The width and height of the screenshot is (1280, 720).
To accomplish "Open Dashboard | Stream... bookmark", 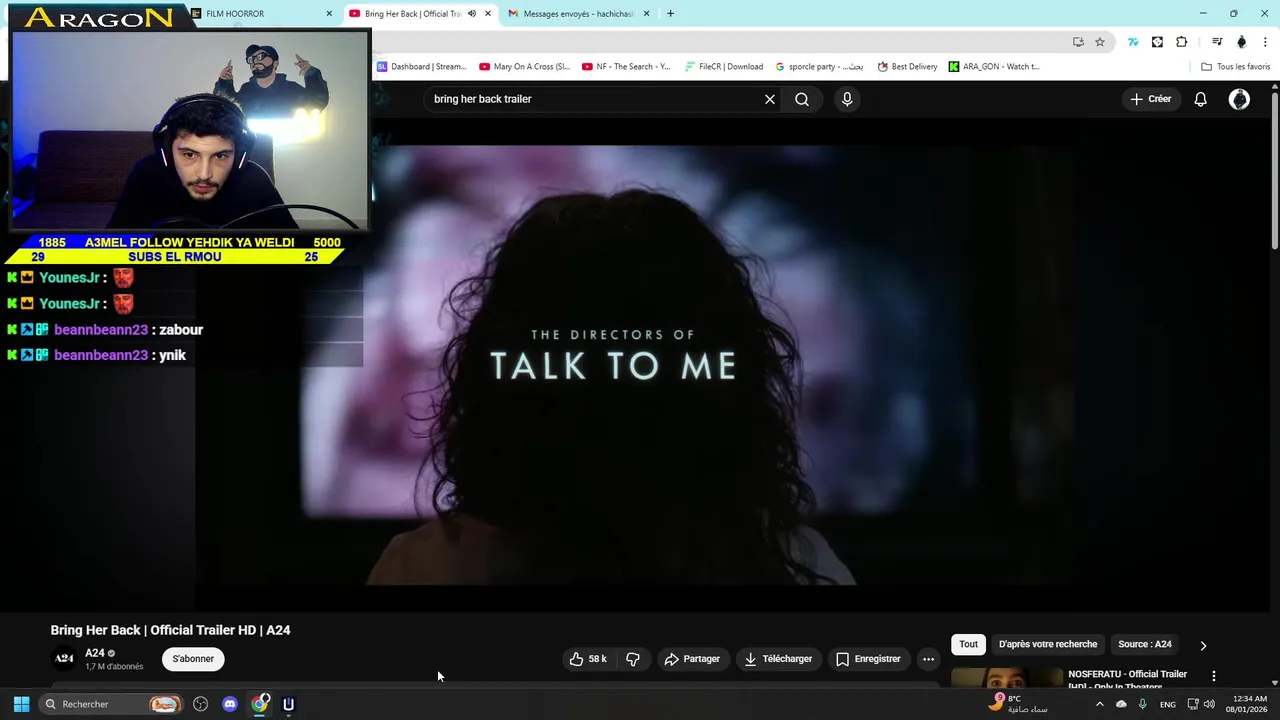I will 421,67.
